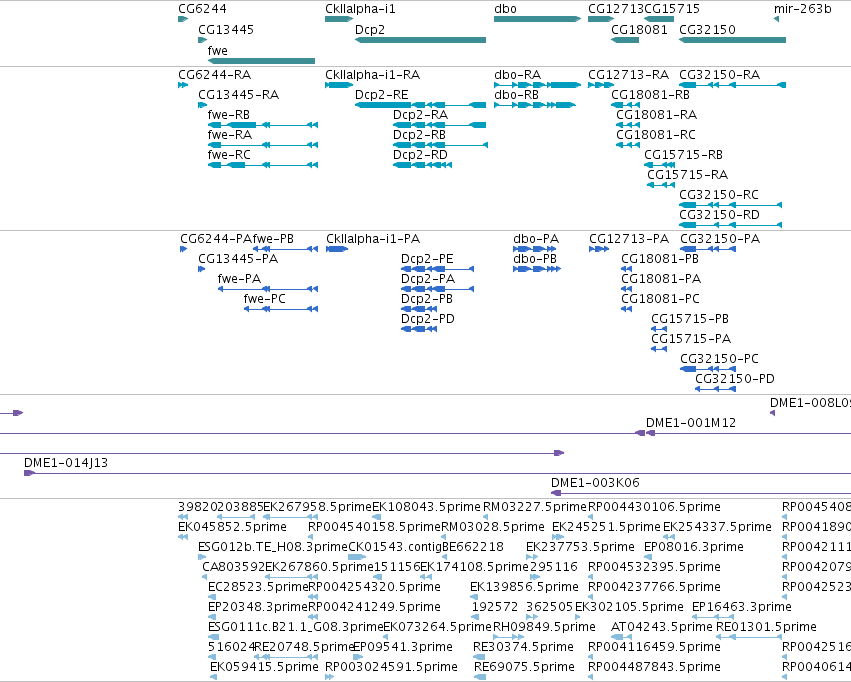Click the teal fwe gene bar
This screenshot has height=682, width=851.
point(261,61)
